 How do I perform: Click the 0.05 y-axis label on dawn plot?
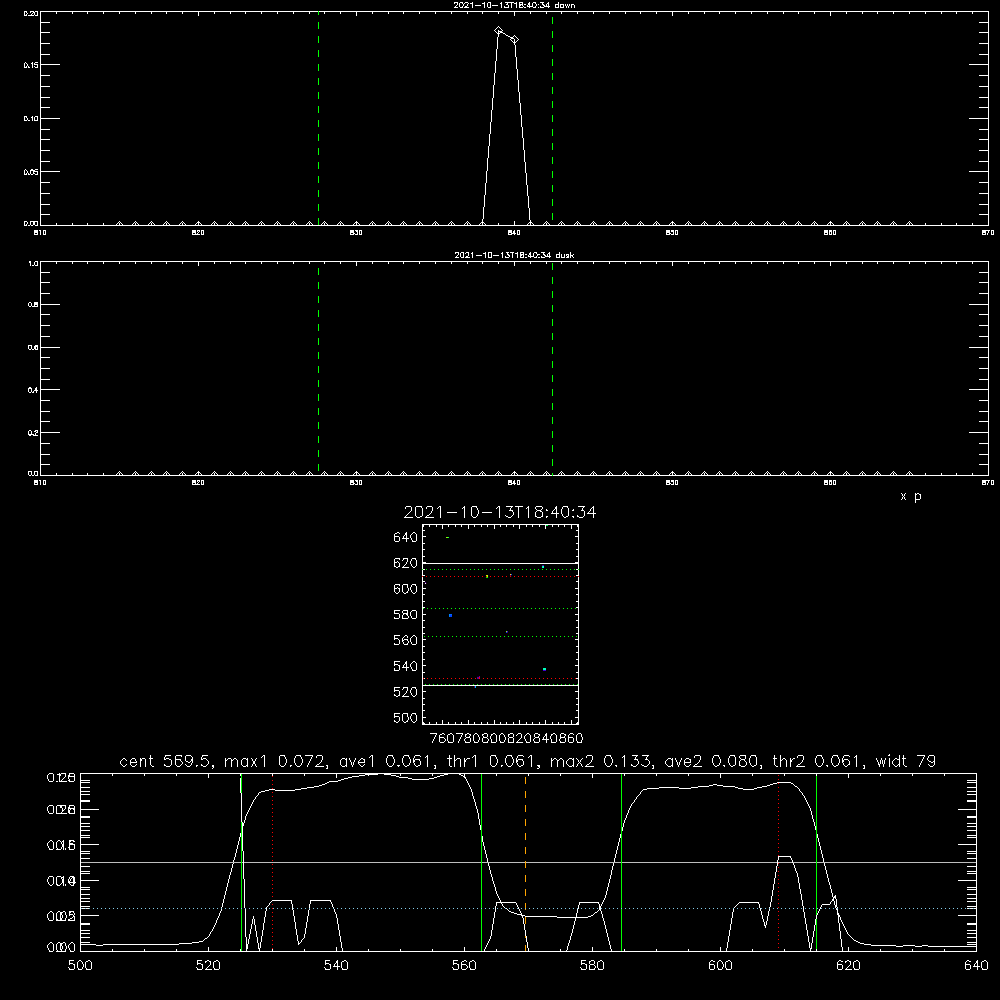pos(31,172)
